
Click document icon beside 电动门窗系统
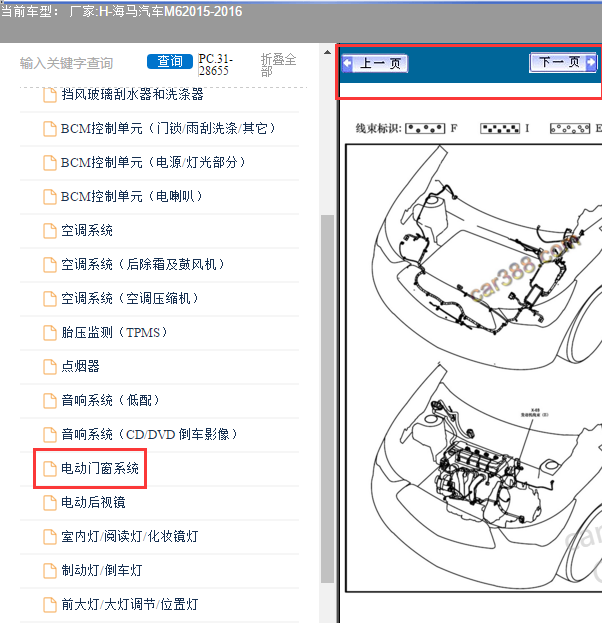point(50,468)
